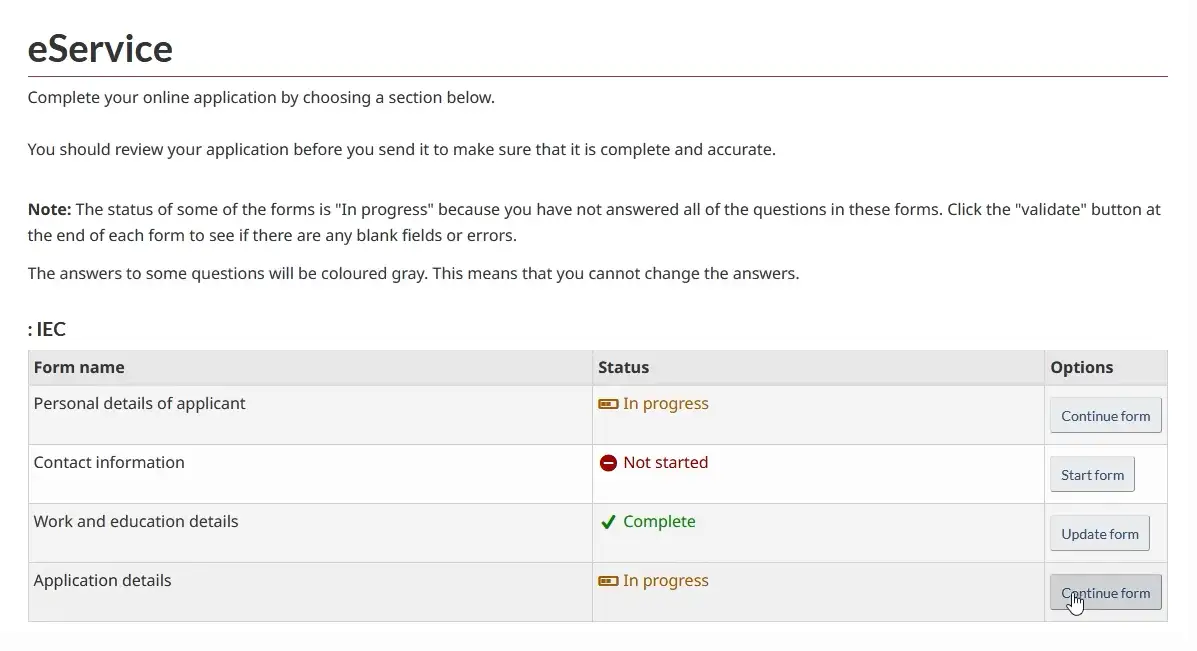The image size is (1197, 651).
Task: Start the Contact information form
Action: coord(1092,475)
